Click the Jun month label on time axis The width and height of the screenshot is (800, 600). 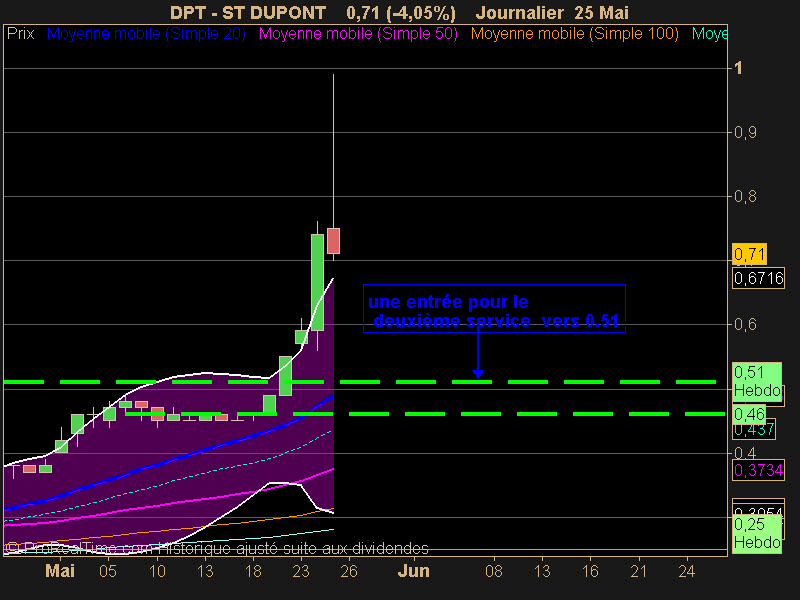point(414,571)
